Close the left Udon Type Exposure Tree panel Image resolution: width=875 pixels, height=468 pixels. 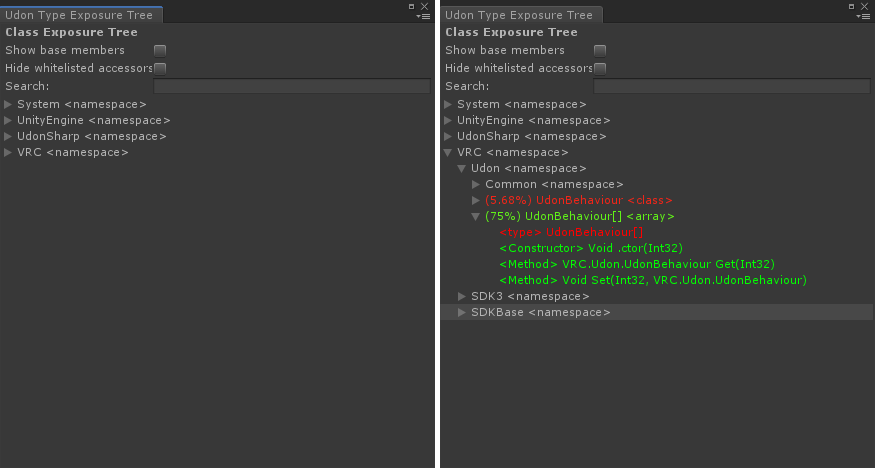click(425, 7)
